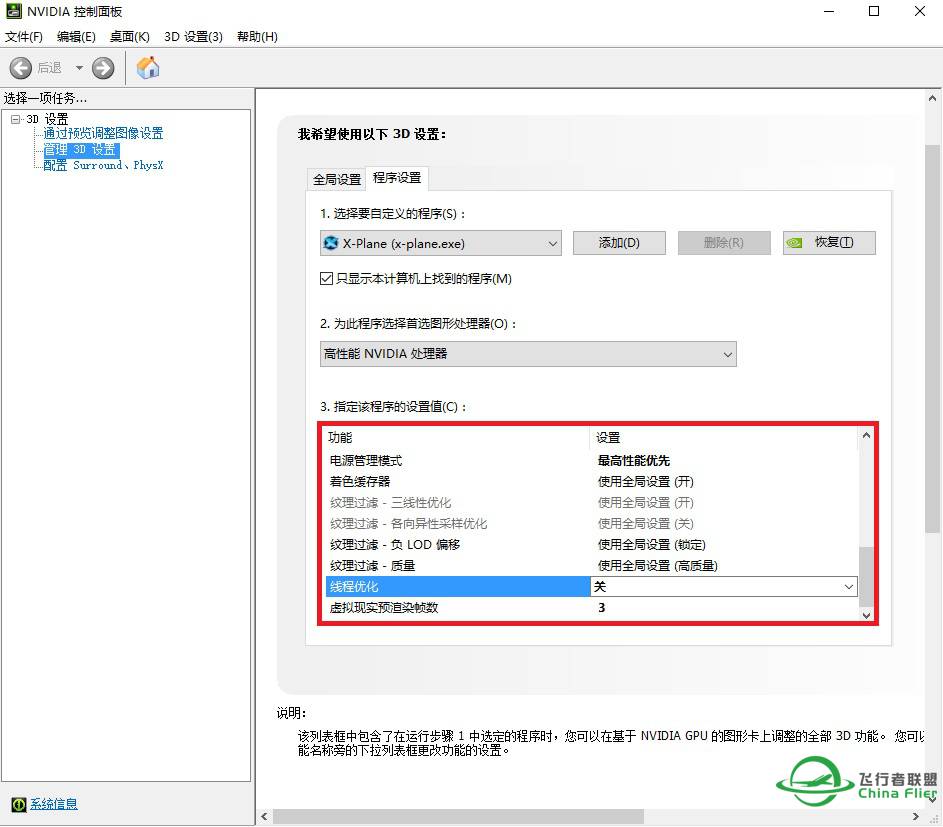Select the 虚拟现实预渲染帧数 row
This screenshot has height=827, width=943.
point(592,608)
